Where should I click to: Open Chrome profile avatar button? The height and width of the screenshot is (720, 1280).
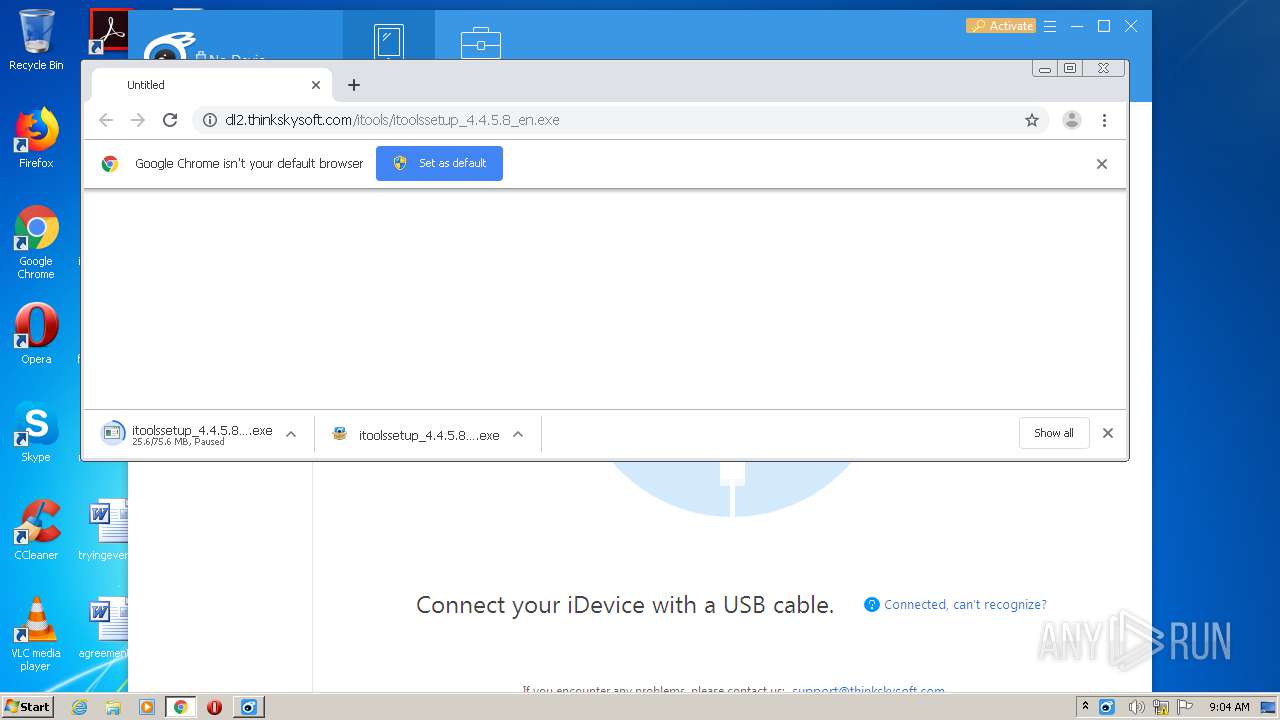click(1072, 120)
